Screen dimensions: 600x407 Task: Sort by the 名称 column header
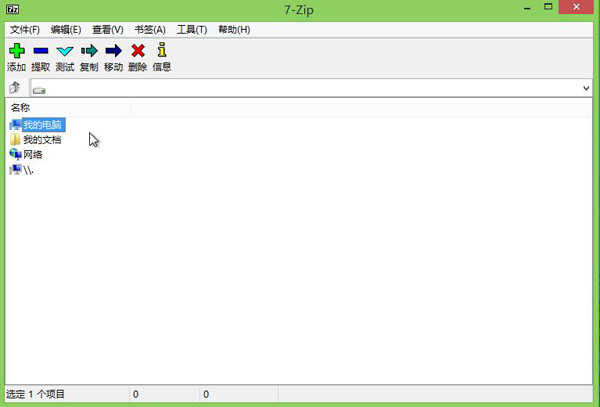tap(68, 108)
